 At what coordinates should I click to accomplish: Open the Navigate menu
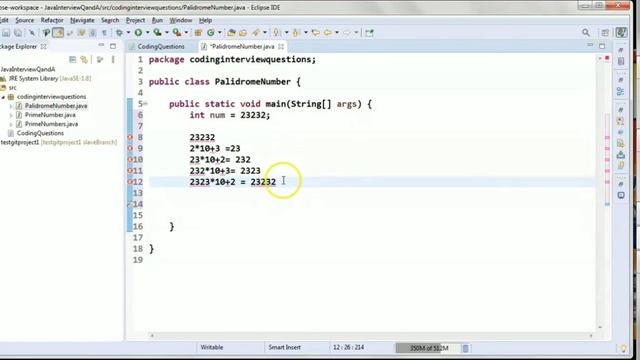82,20
